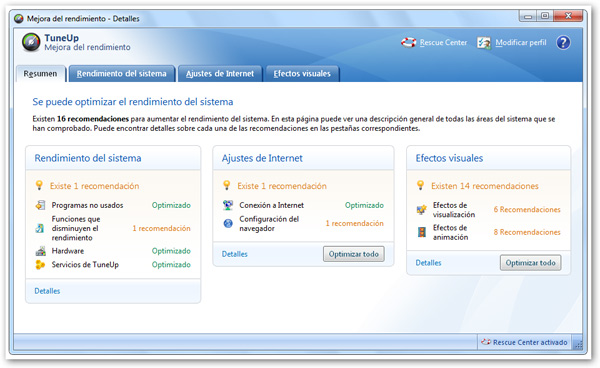Screen dimensions: 600x368
Task: Open help via the blue question mark icon
Action: tap(563, 42)
